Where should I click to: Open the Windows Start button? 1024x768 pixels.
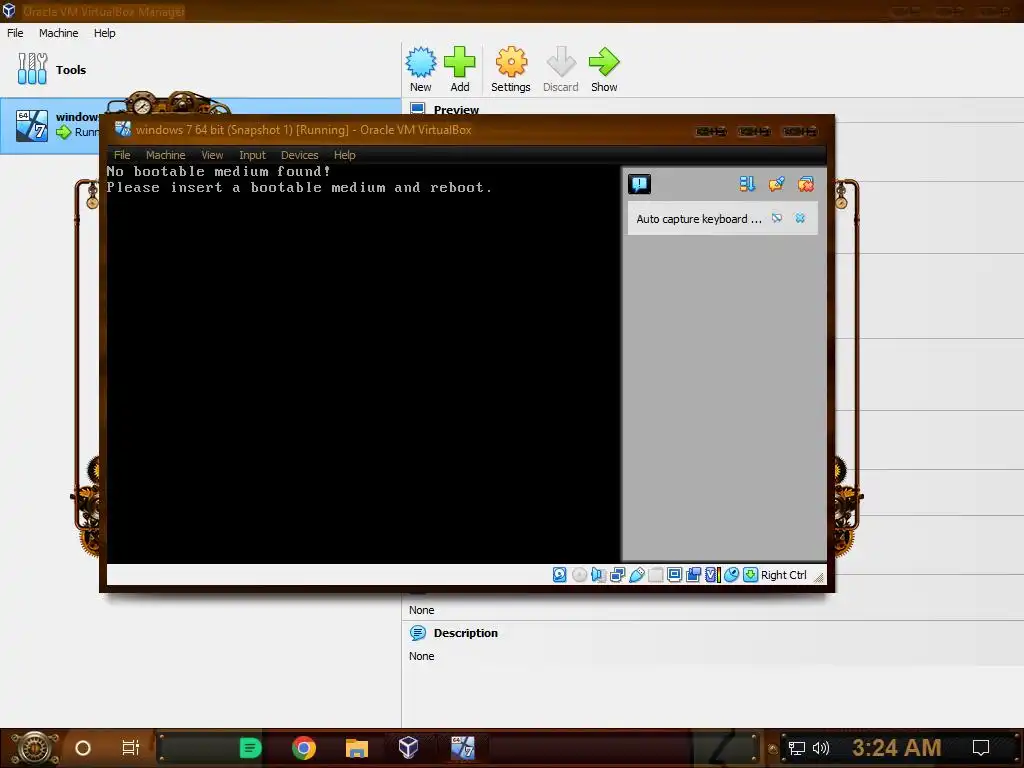pyautogui.click(x=35, y=748)
